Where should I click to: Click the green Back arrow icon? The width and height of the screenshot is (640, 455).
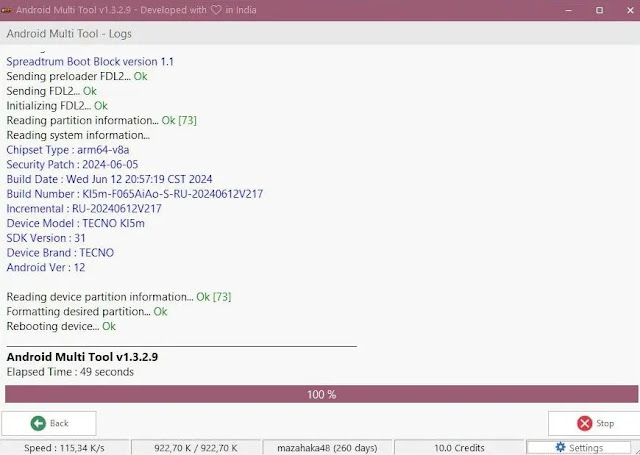38,423
